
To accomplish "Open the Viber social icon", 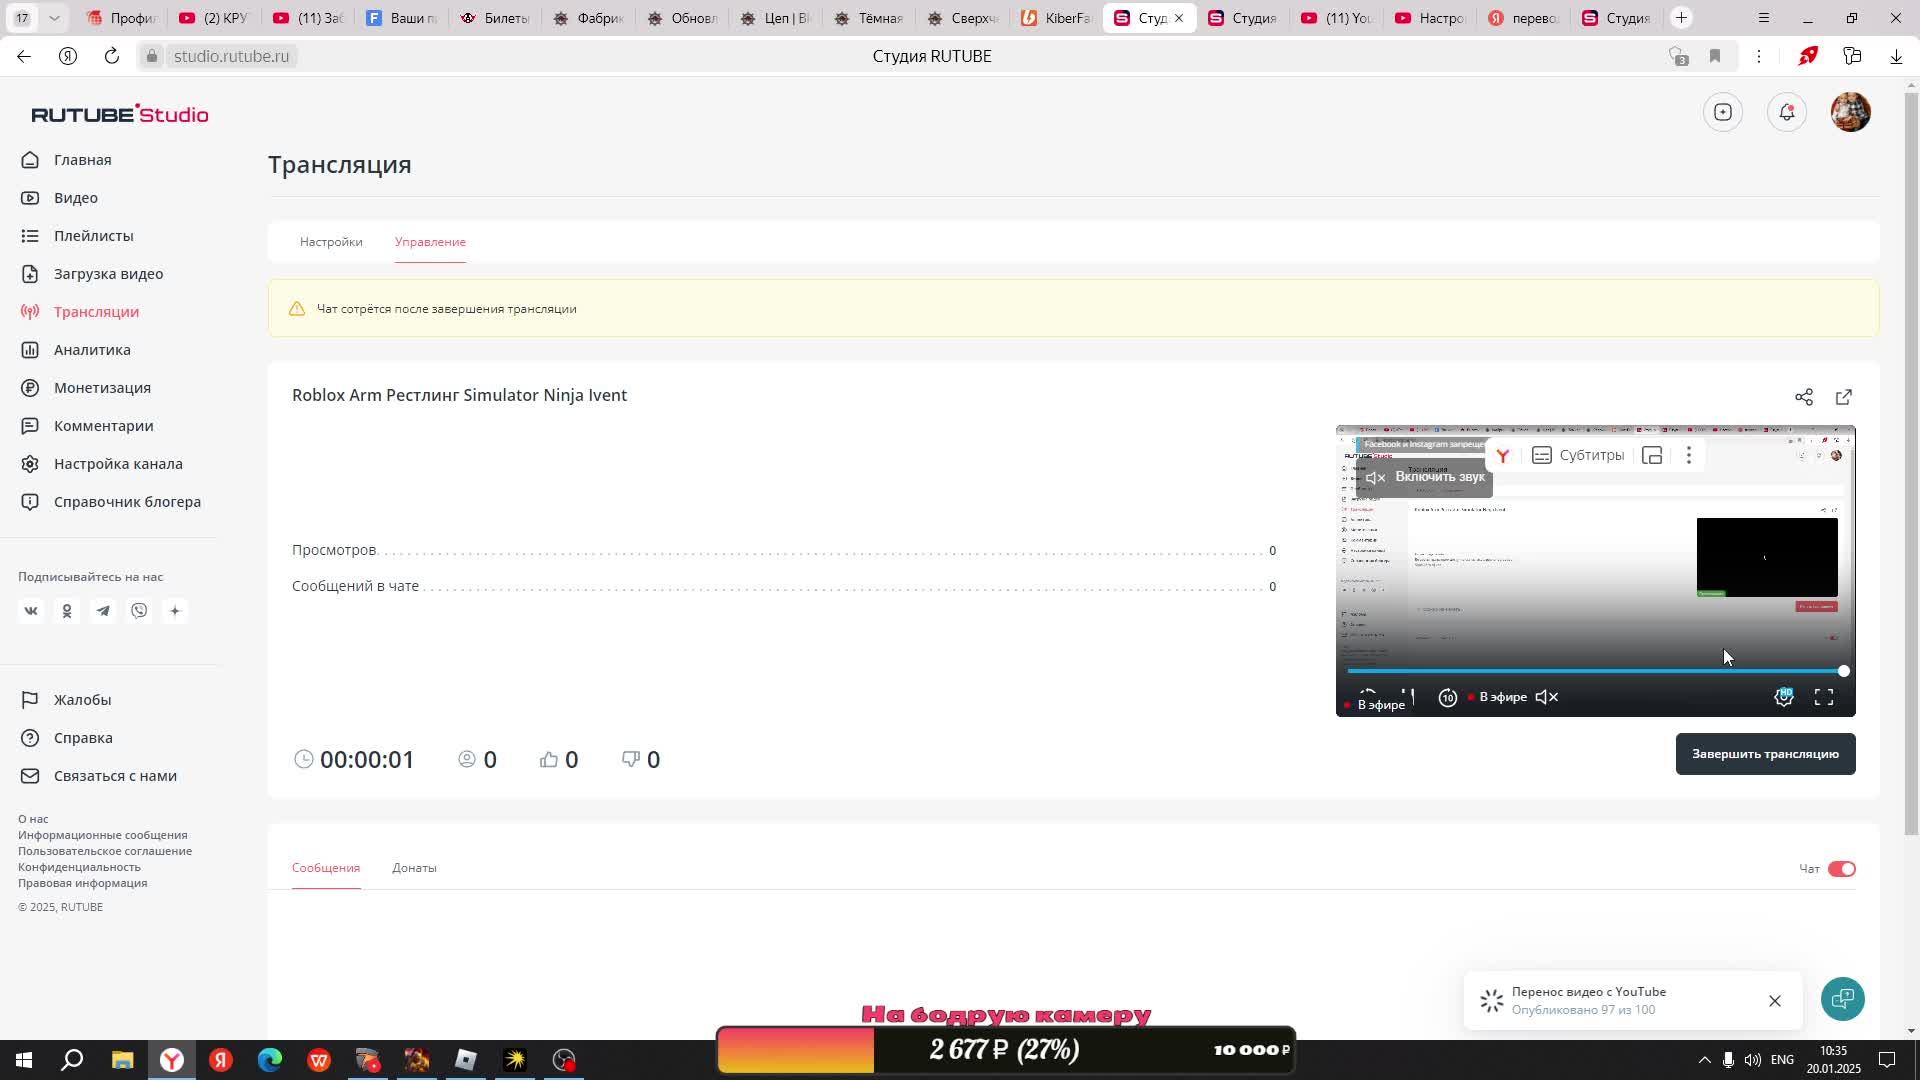I will 139,611.
